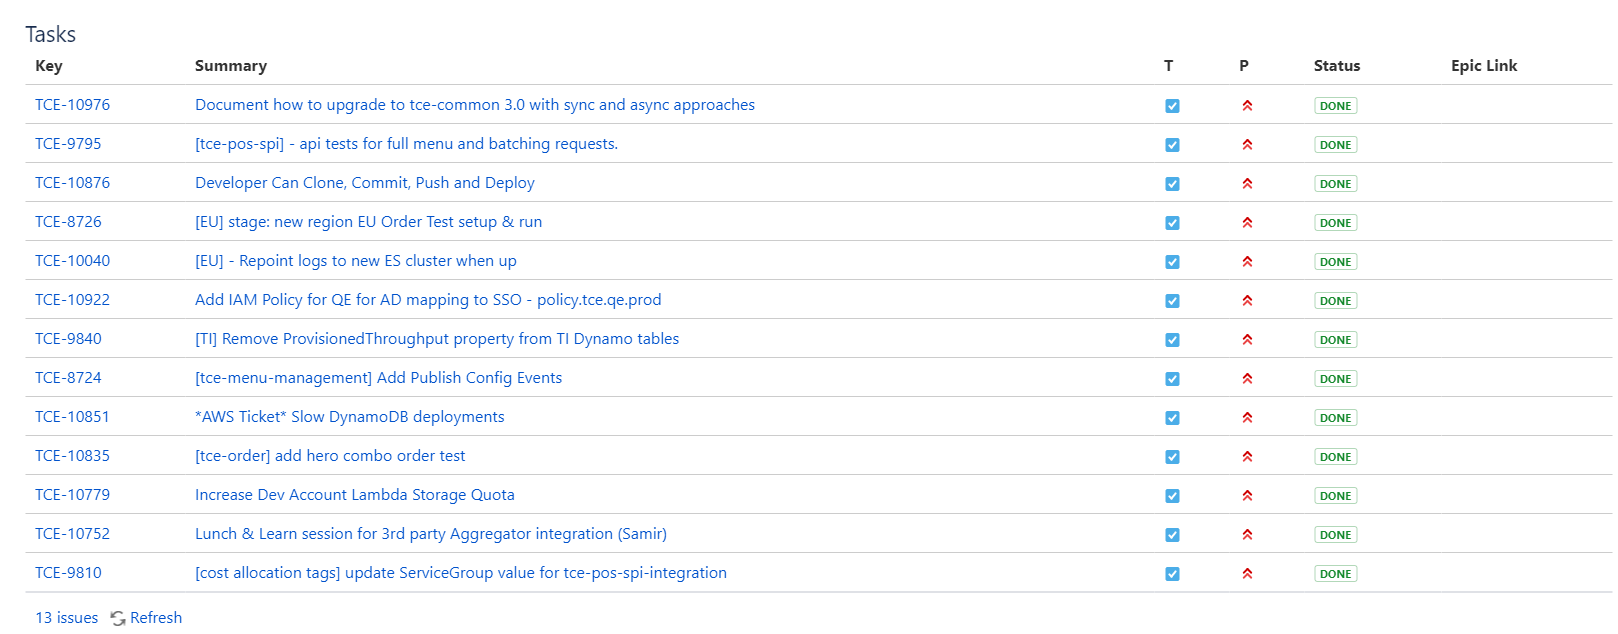Click the red priority arrows for TCE-8724
Viewport: 1618px width, 634px height.
point(1247,379)
